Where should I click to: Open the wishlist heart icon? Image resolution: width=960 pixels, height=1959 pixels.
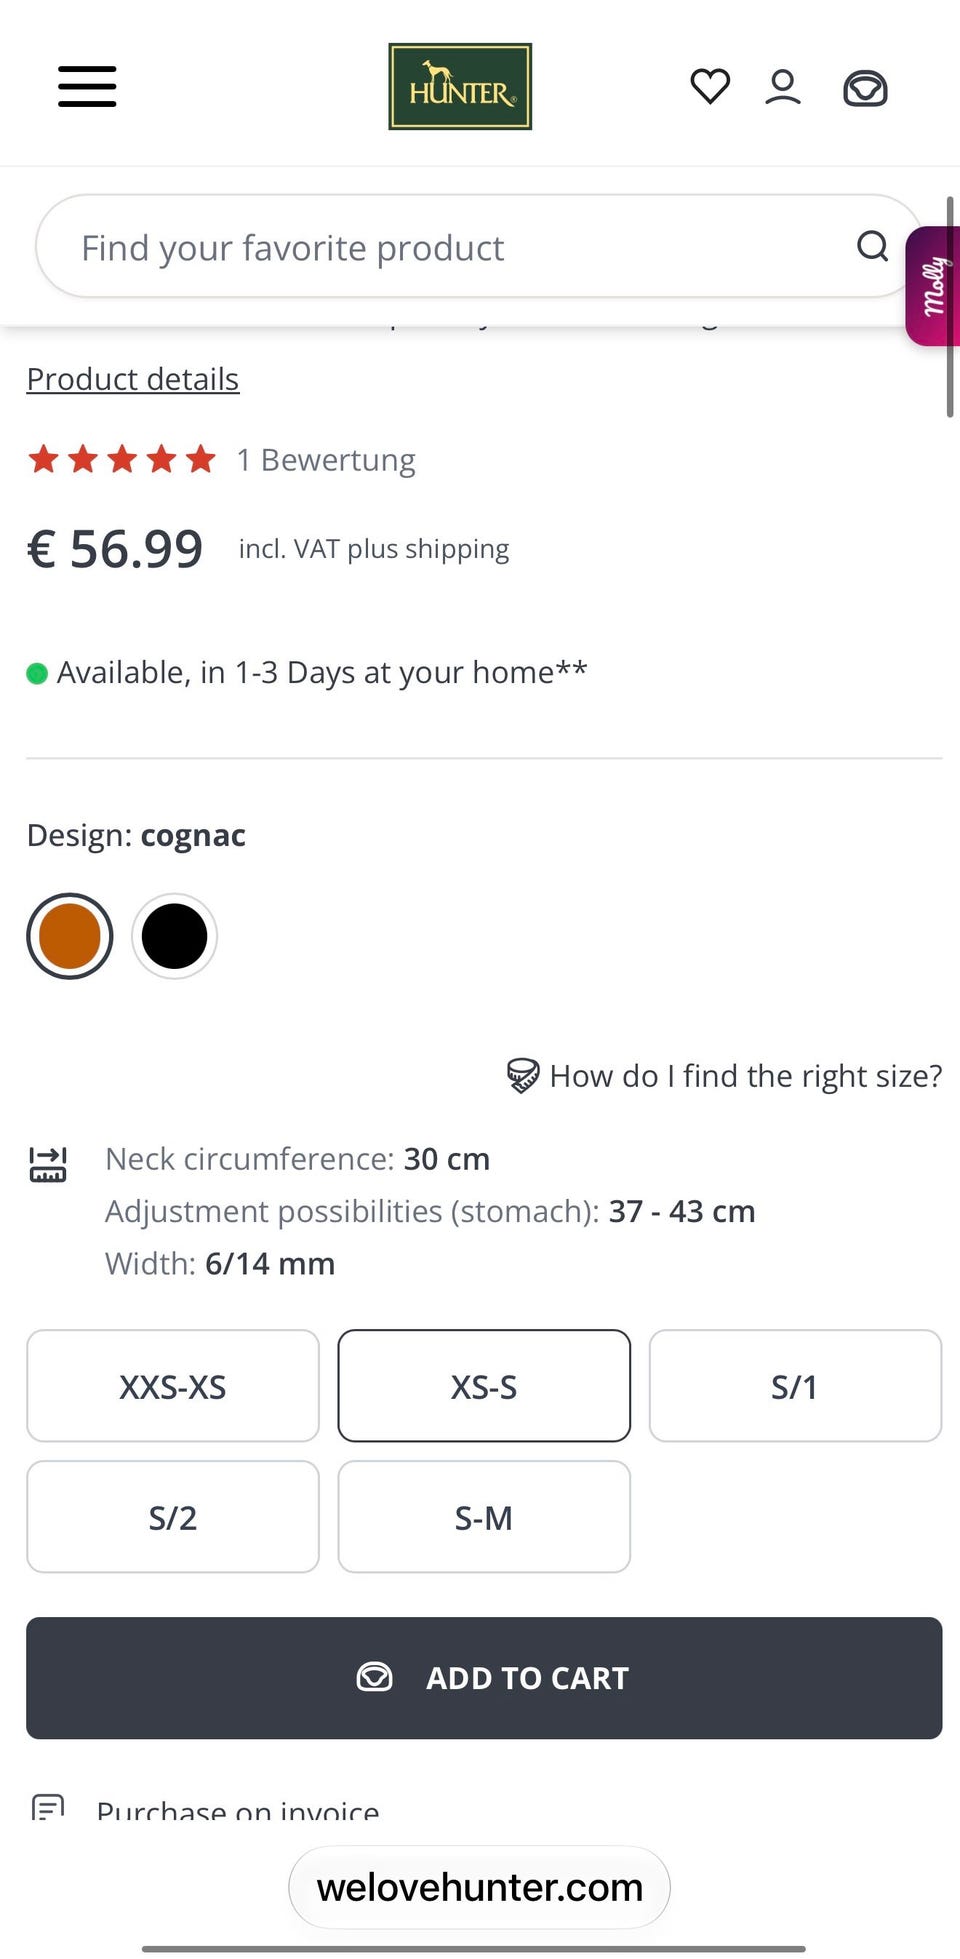[x=710, y=86]
